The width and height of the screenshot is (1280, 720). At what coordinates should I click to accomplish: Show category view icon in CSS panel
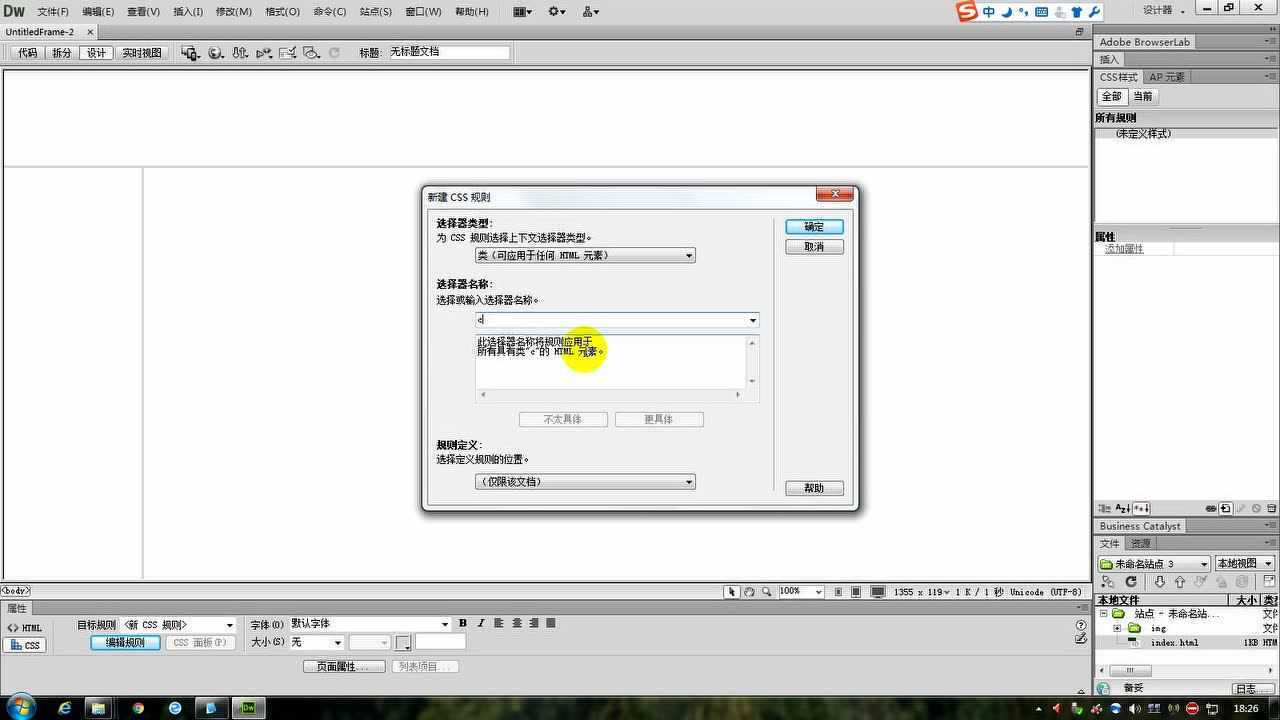pos(1104,509)
